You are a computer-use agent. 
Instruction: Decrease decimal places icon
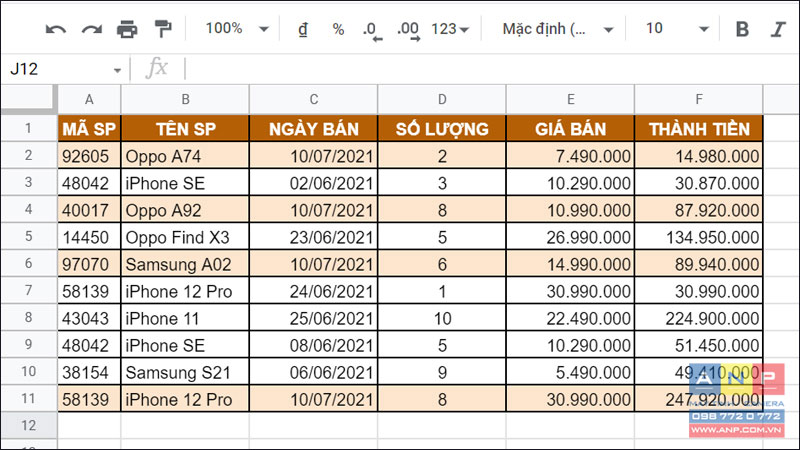[x=372, y=30]
